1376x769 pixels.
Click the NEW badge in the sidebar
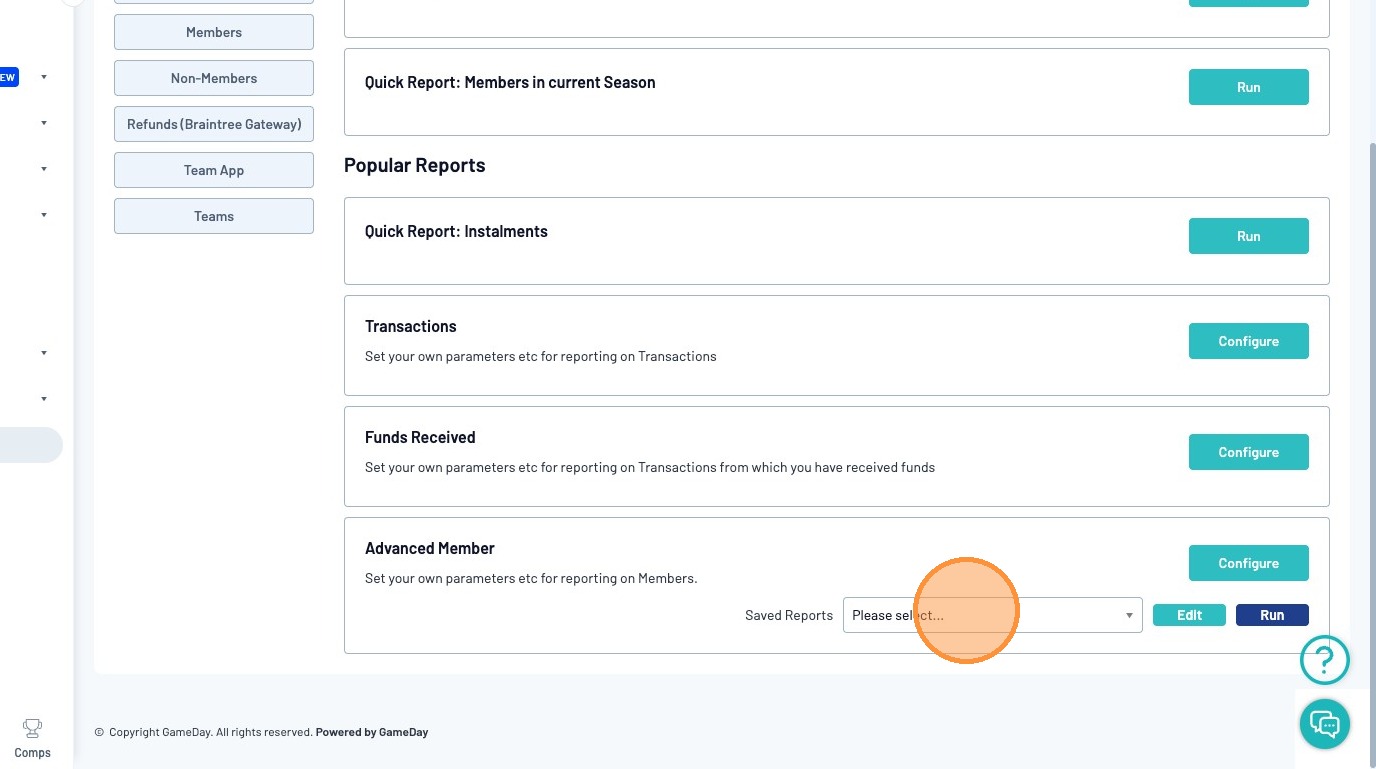pos(8,77)
